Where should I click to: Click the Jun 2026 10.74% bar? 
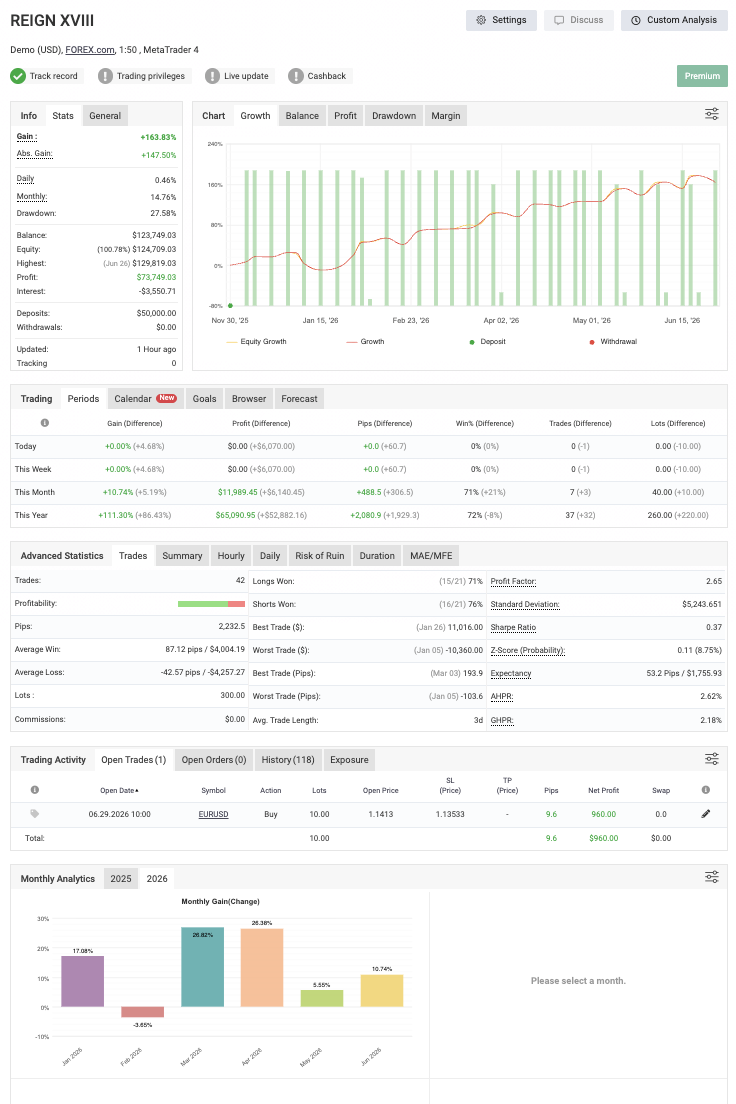tap(382, 991)
